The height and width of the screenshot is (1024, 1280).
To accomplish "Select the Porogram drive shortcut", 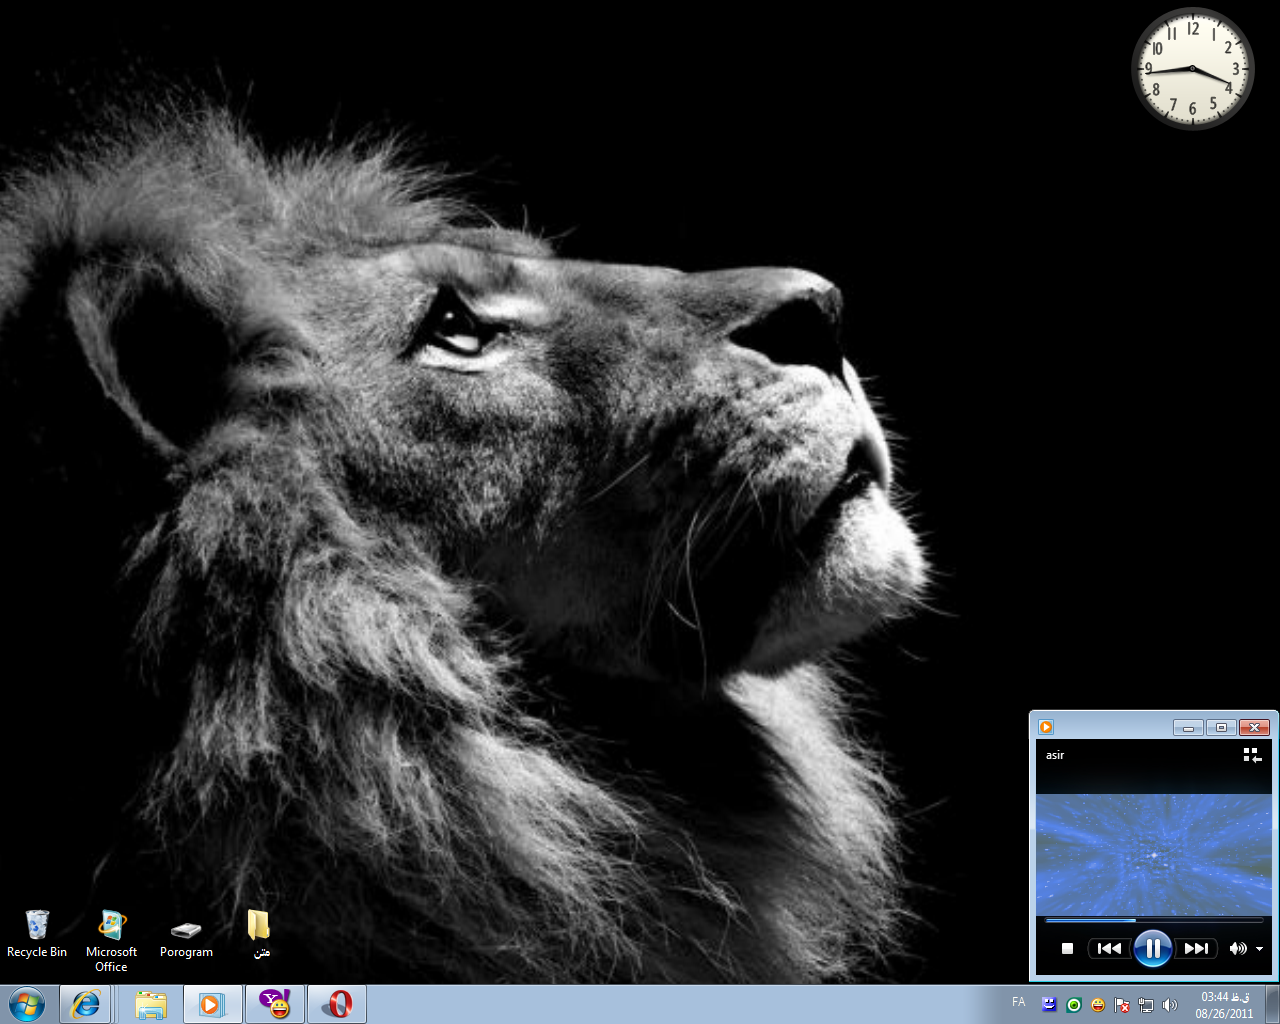I will 186,937.
